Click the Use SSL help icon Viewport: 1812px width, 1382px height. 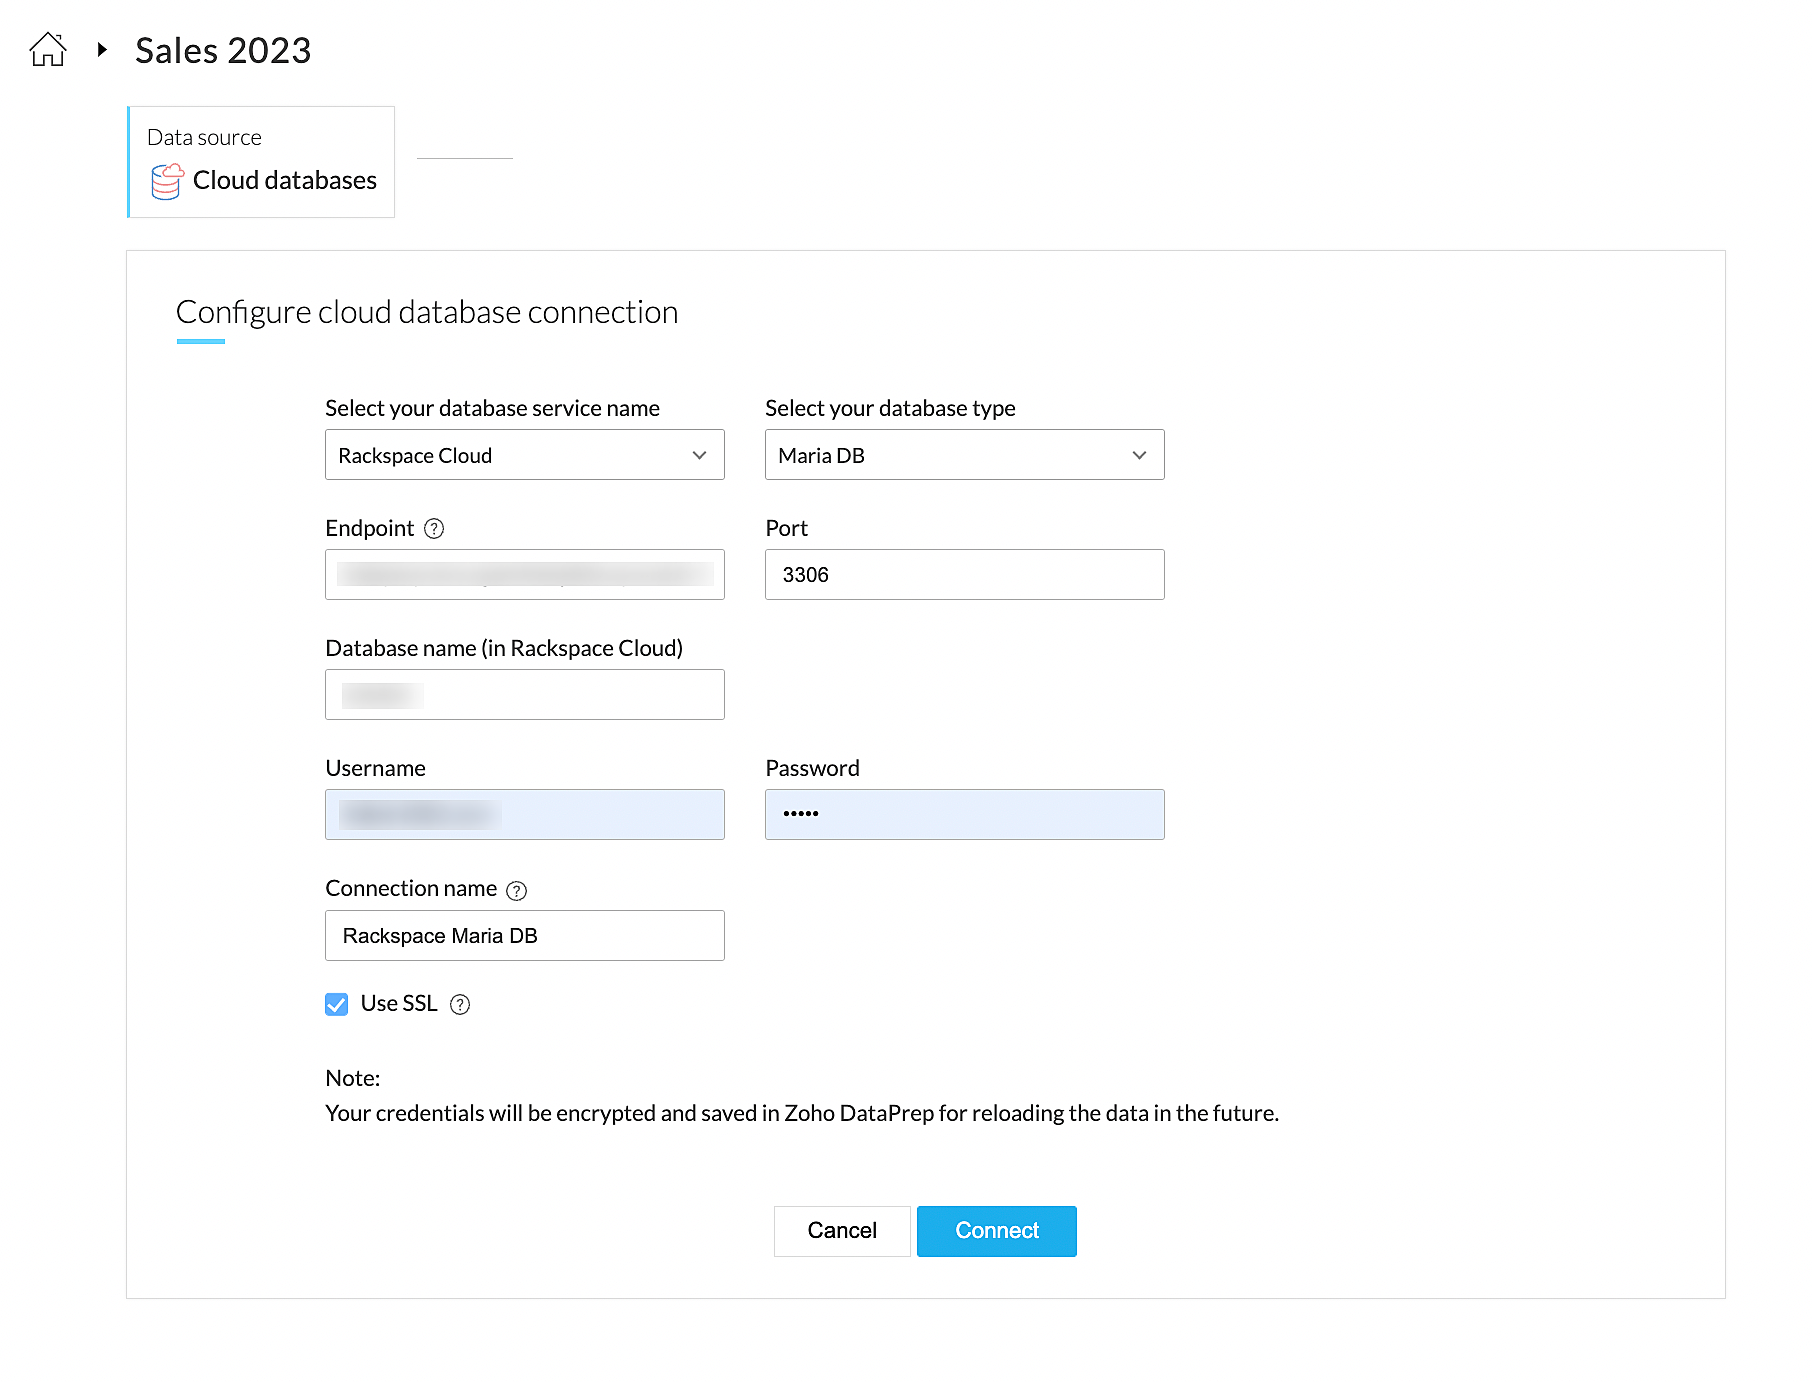click(460, 1005)
